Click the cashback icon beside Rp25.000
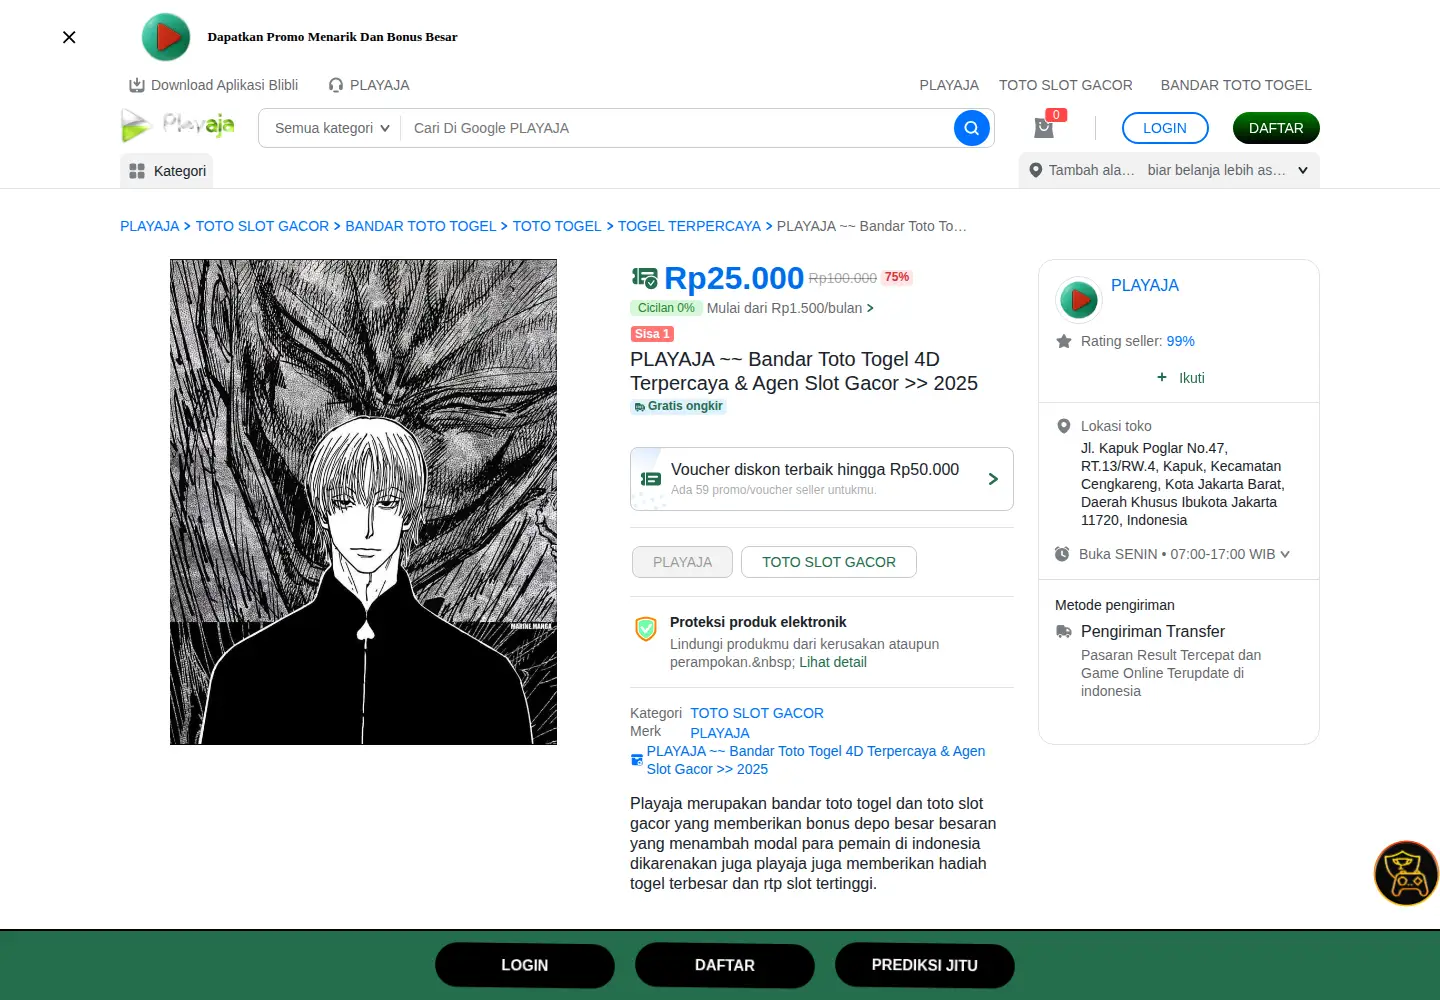This screenshot has height=1000, width=1440. [644, 278]
